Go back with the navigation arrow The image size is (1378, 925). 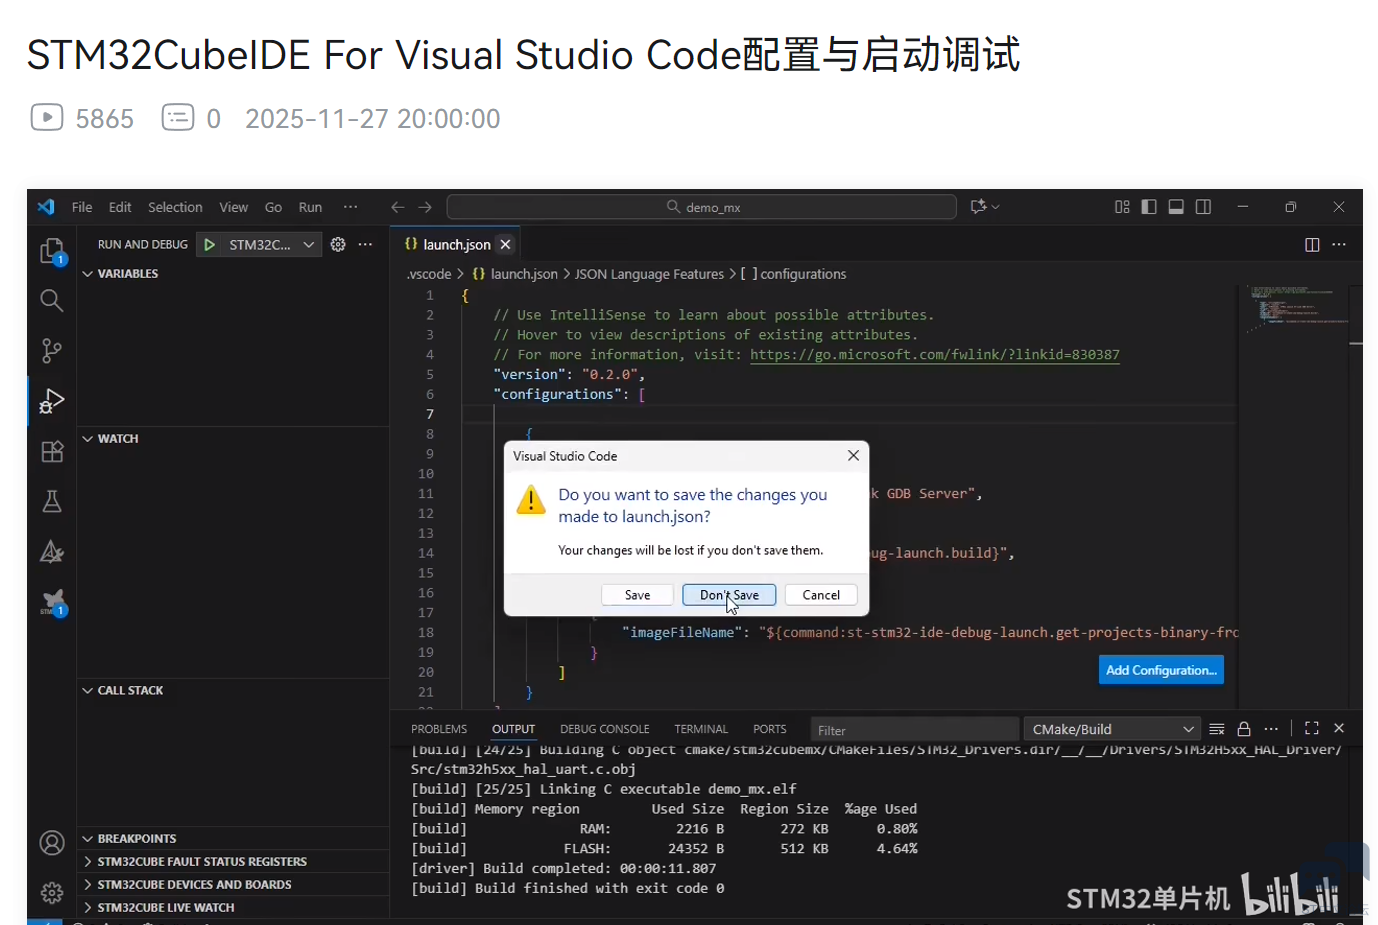click(x=398, y=207)
